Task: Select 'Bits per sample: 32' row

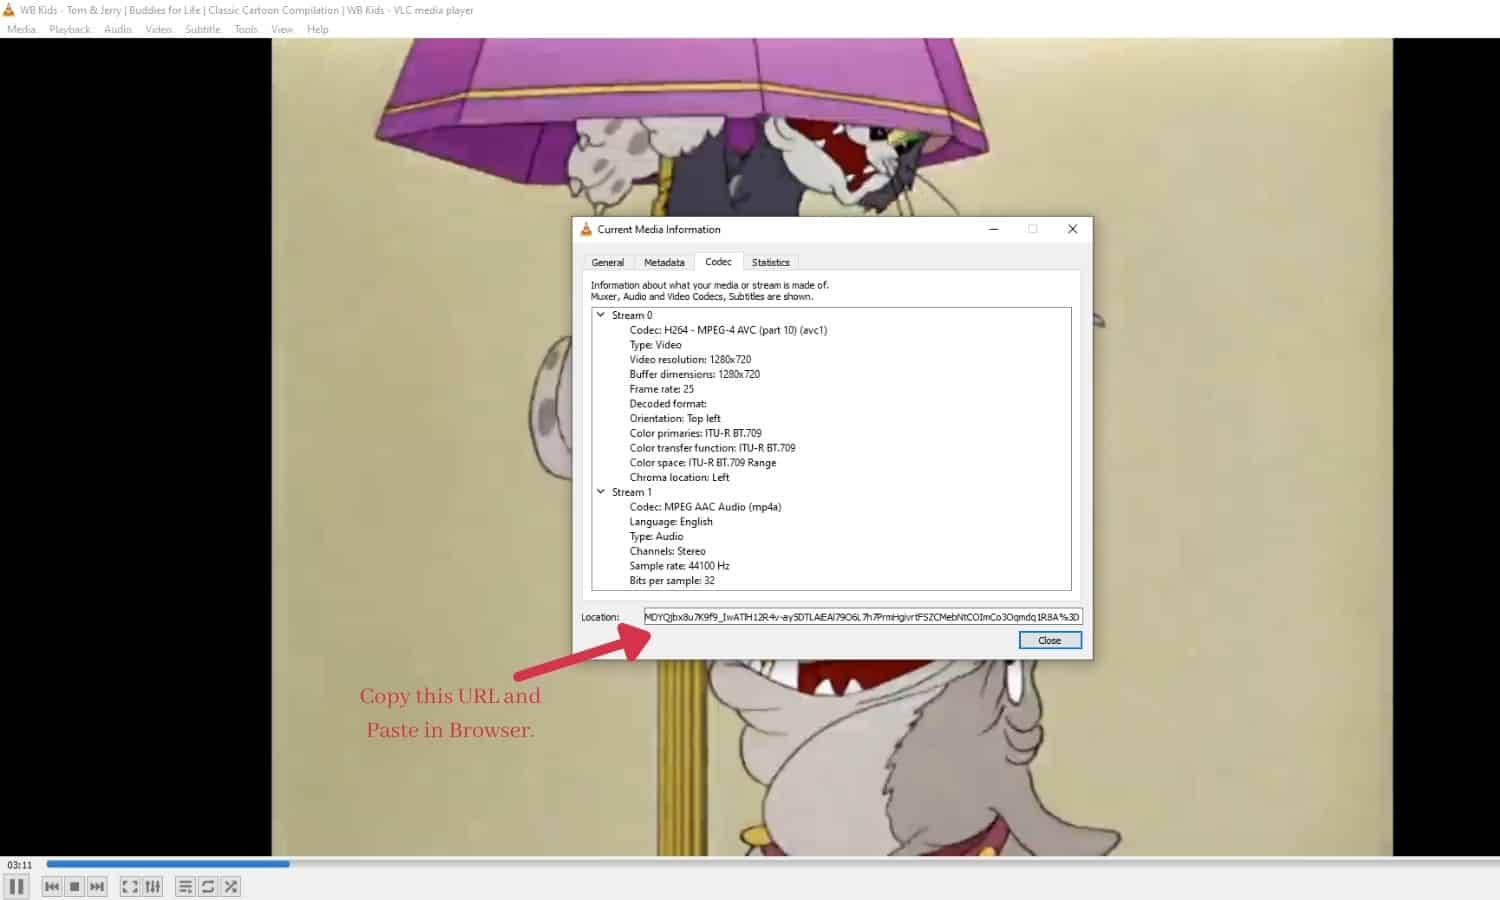Action: click(x=672, y=581)
